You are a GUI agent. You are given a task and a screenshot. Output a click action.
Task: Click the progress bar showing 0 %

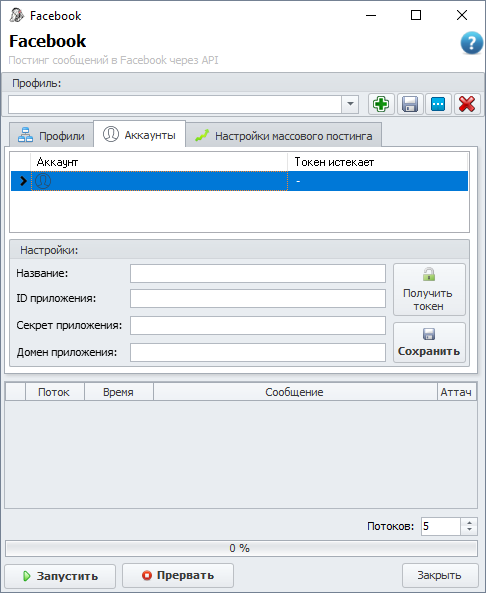pyautogui.click(x=241, y=548)
